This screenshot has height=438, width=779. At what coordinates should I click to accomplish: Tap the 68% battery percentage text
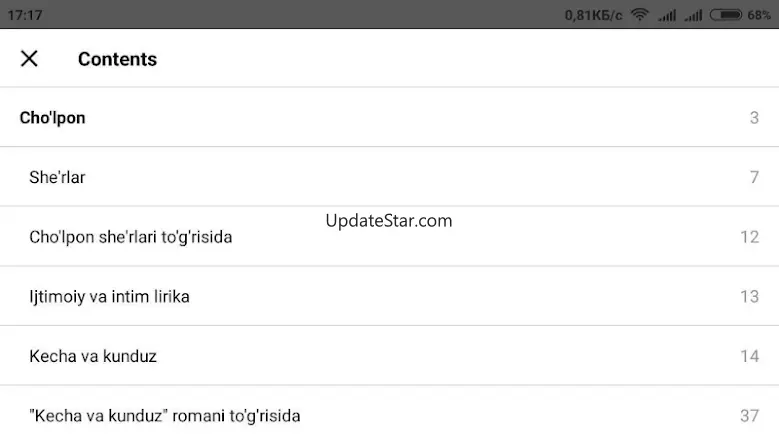pyautogui.click(x=759, y=15)
